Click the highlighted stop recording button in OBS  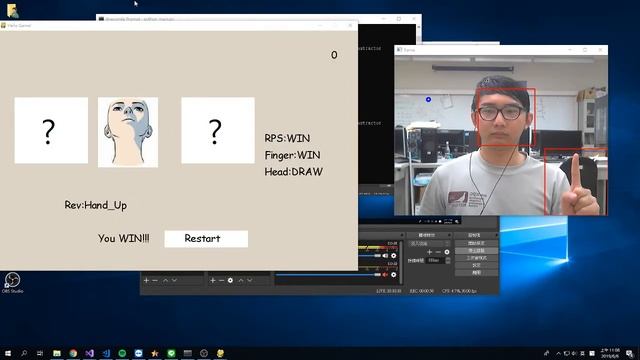(476, 251)
